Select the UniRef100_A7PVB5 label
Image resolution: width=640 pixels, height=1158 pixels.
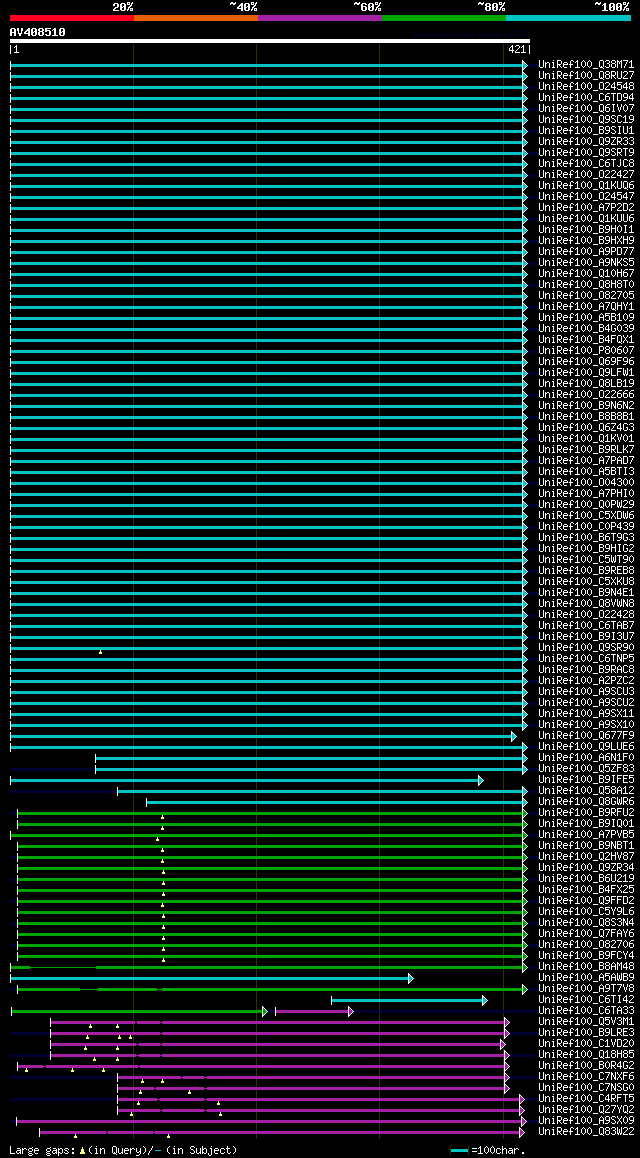point(586,835)
